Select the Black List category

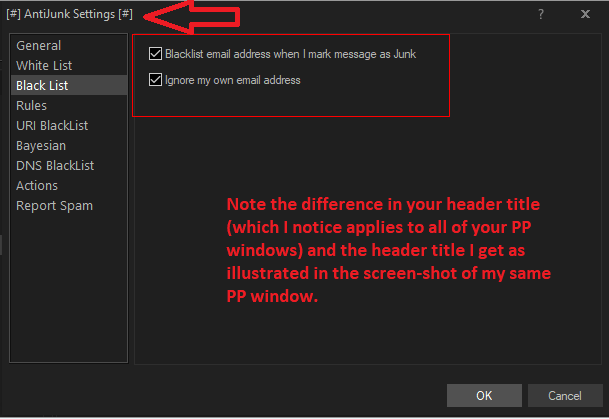click(x=68, y=85)
